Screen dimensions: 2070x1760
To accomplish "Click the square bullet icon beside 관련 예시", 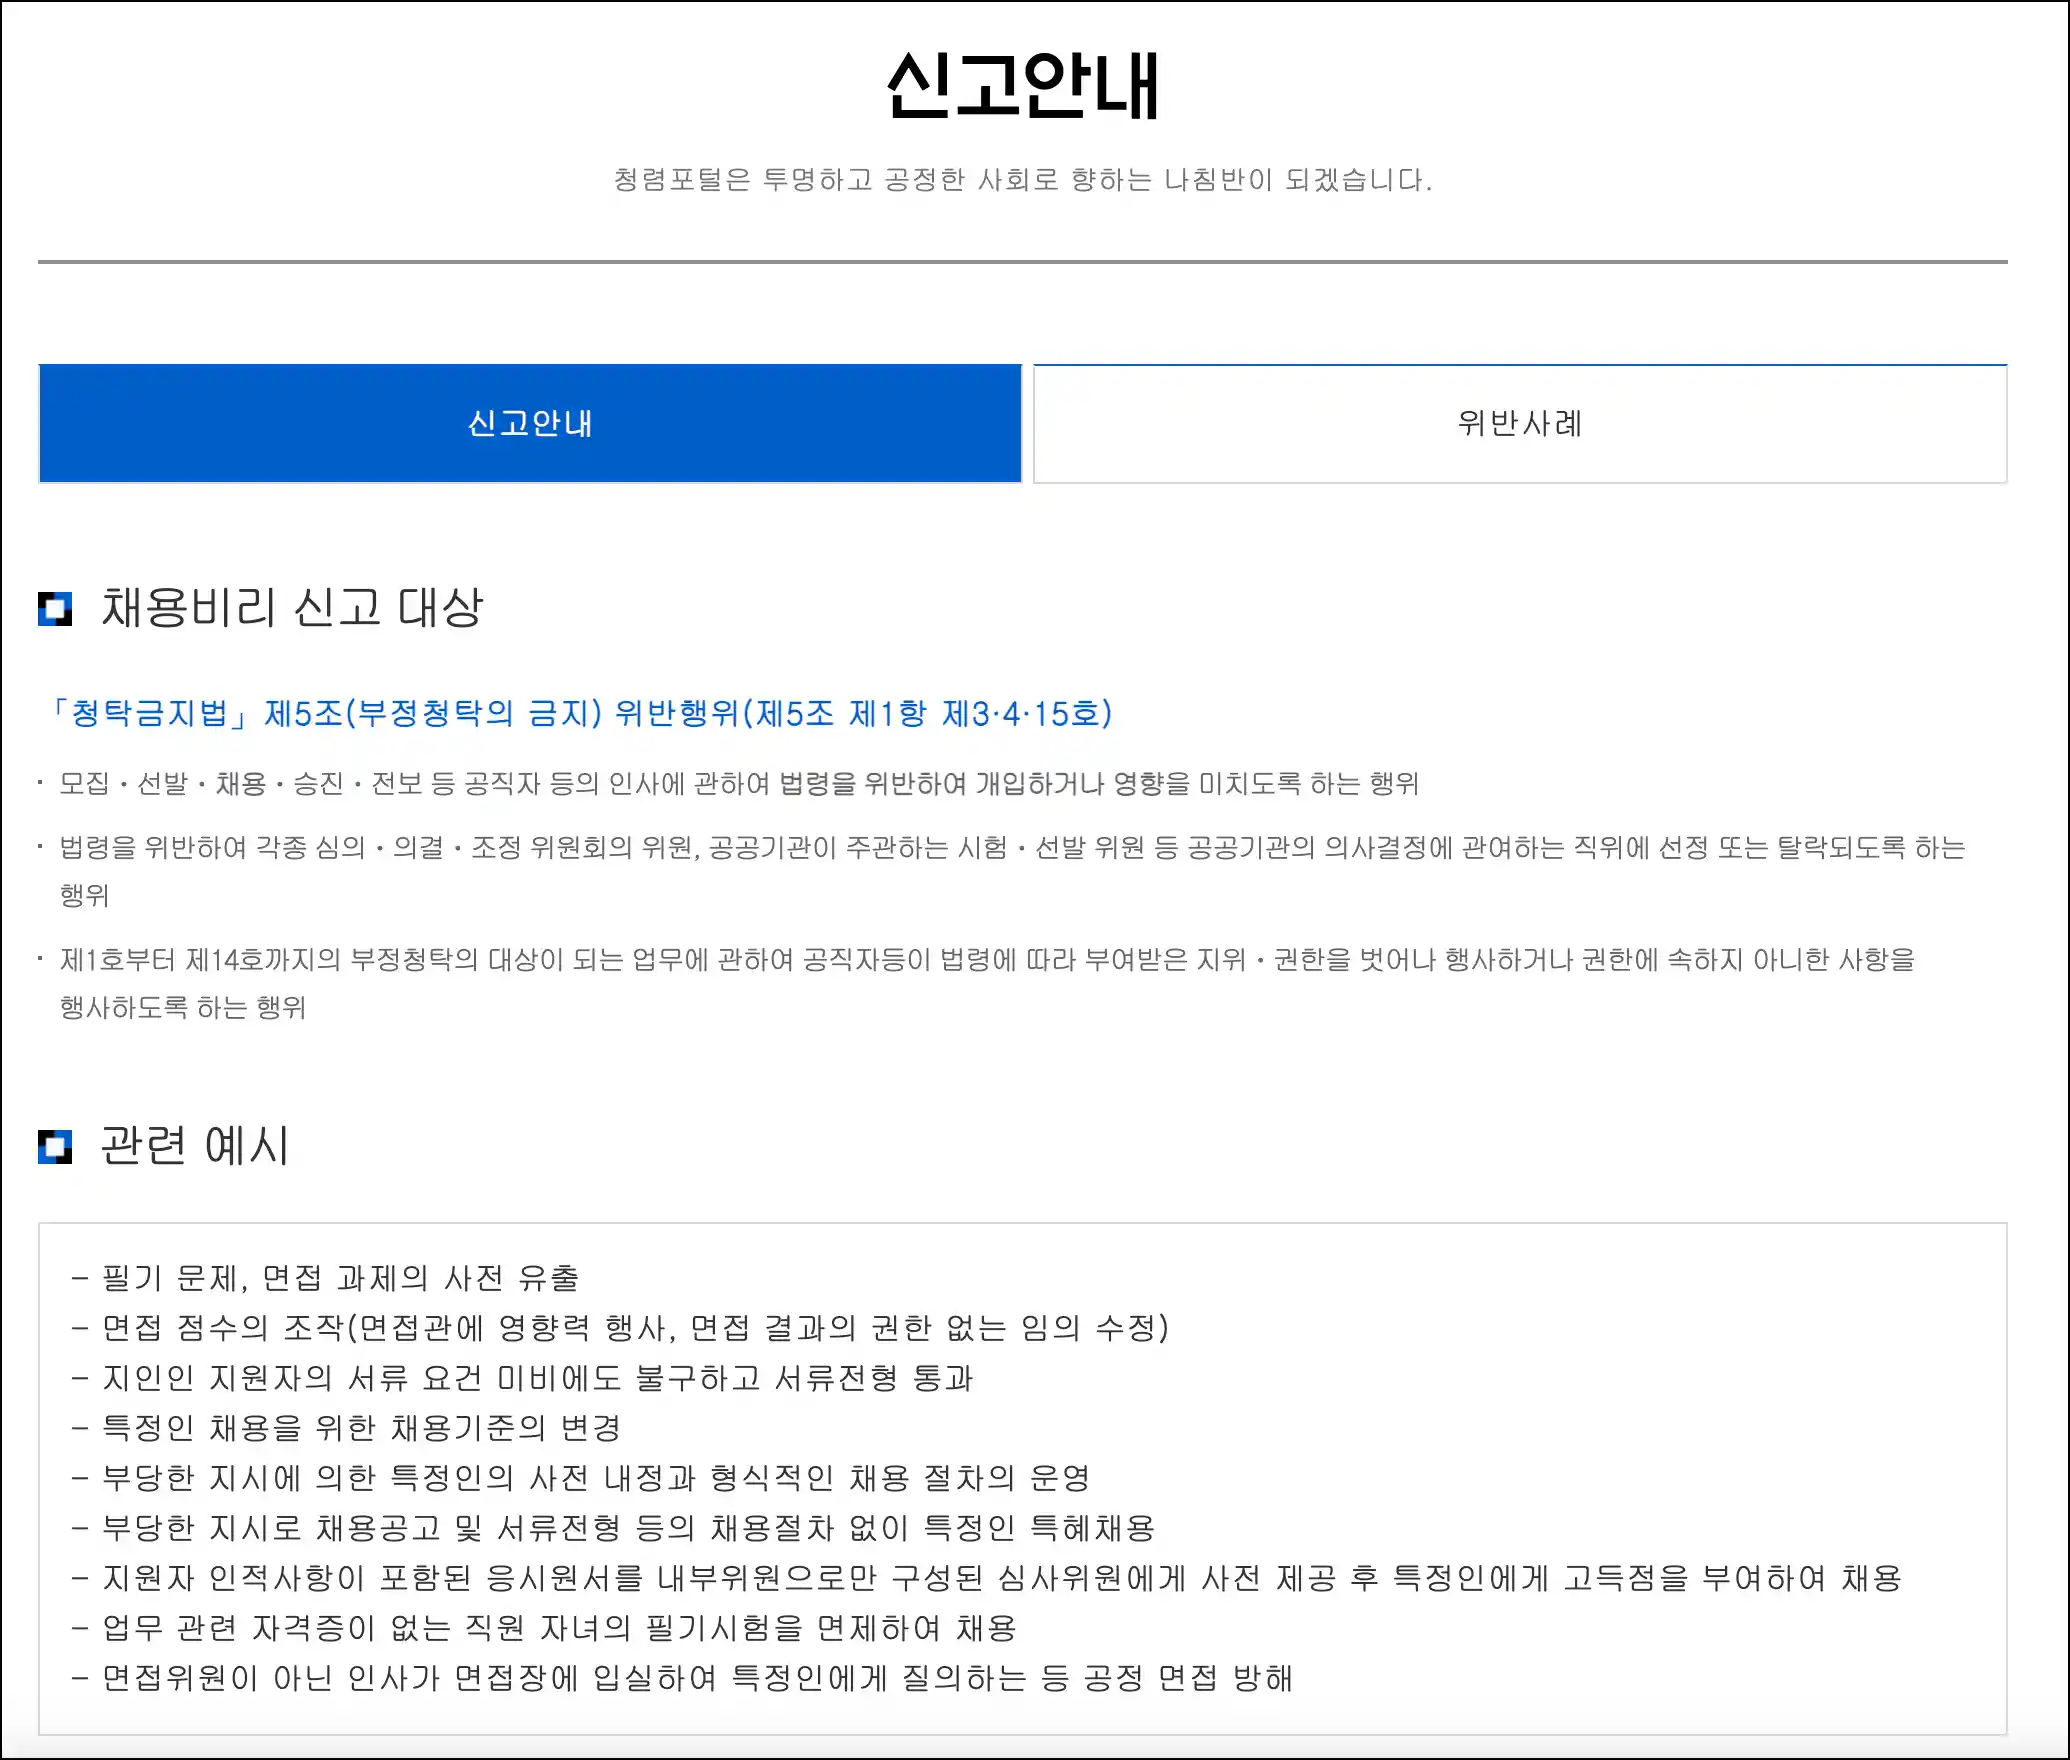I will pos(55,1146).
